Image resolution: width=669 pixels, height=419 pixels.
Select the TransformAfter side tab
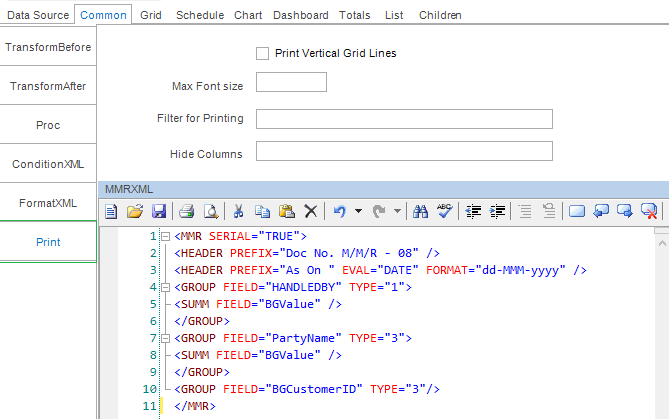tap(48, 86)
